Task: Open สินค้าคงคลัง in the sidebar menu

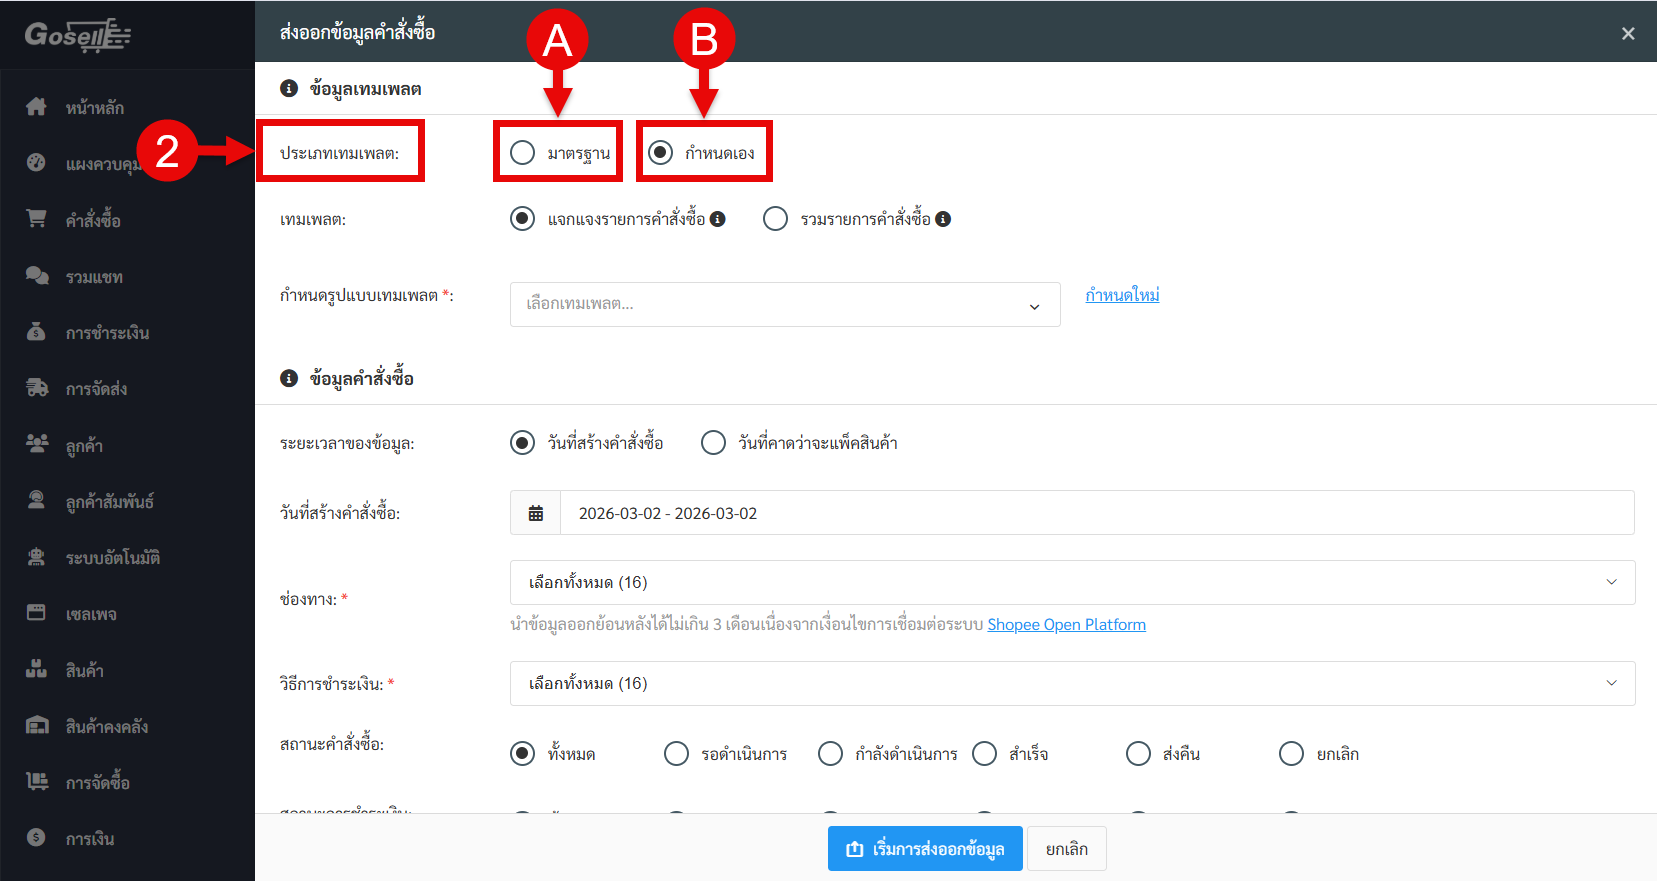Action: pos(106,727)
